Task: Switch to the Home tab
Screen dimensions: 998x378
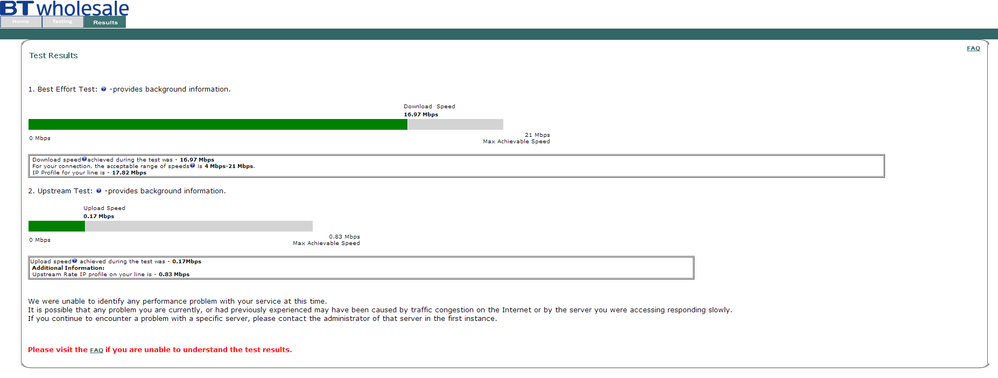Action: (x=21, y=22)
